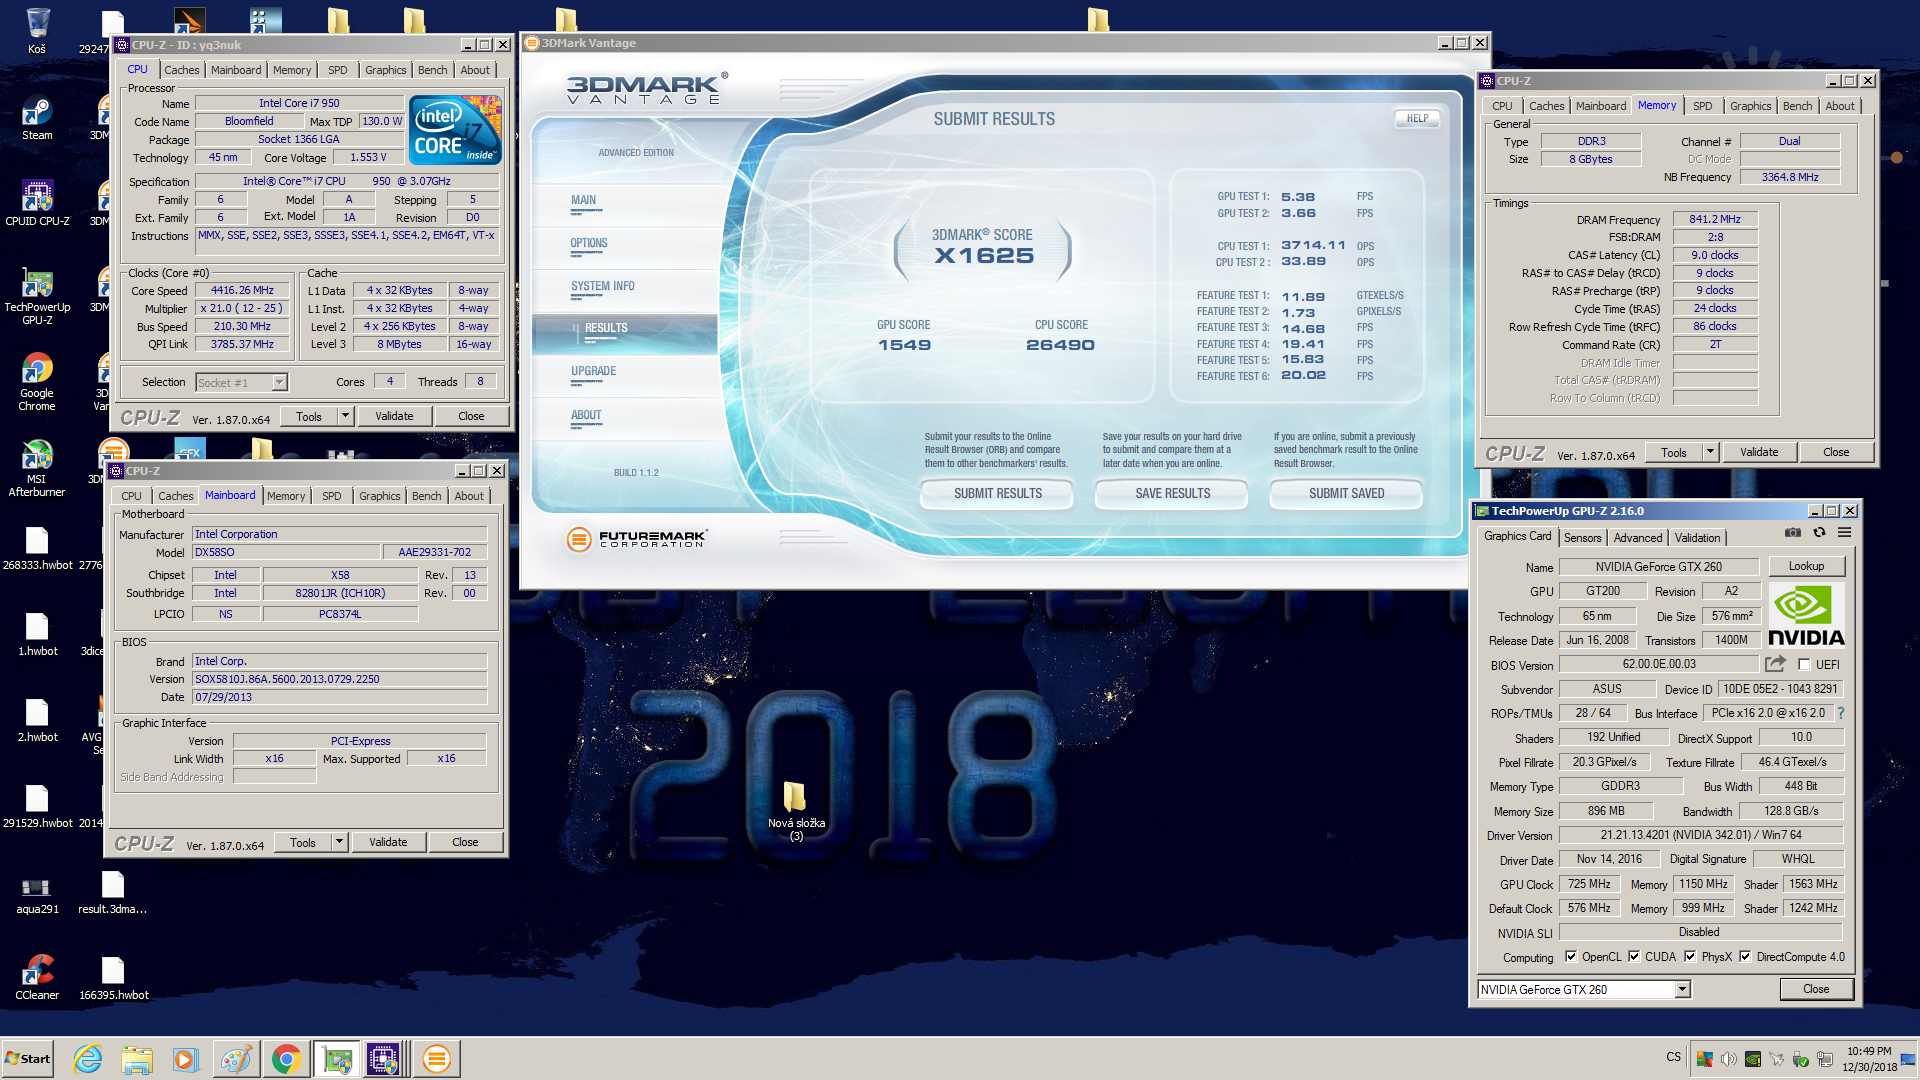The width and height of the screenshot is (1920, 1080).
Task: Click the Close button at bottom of GPU-Z
Action: tap(1816, 989)
